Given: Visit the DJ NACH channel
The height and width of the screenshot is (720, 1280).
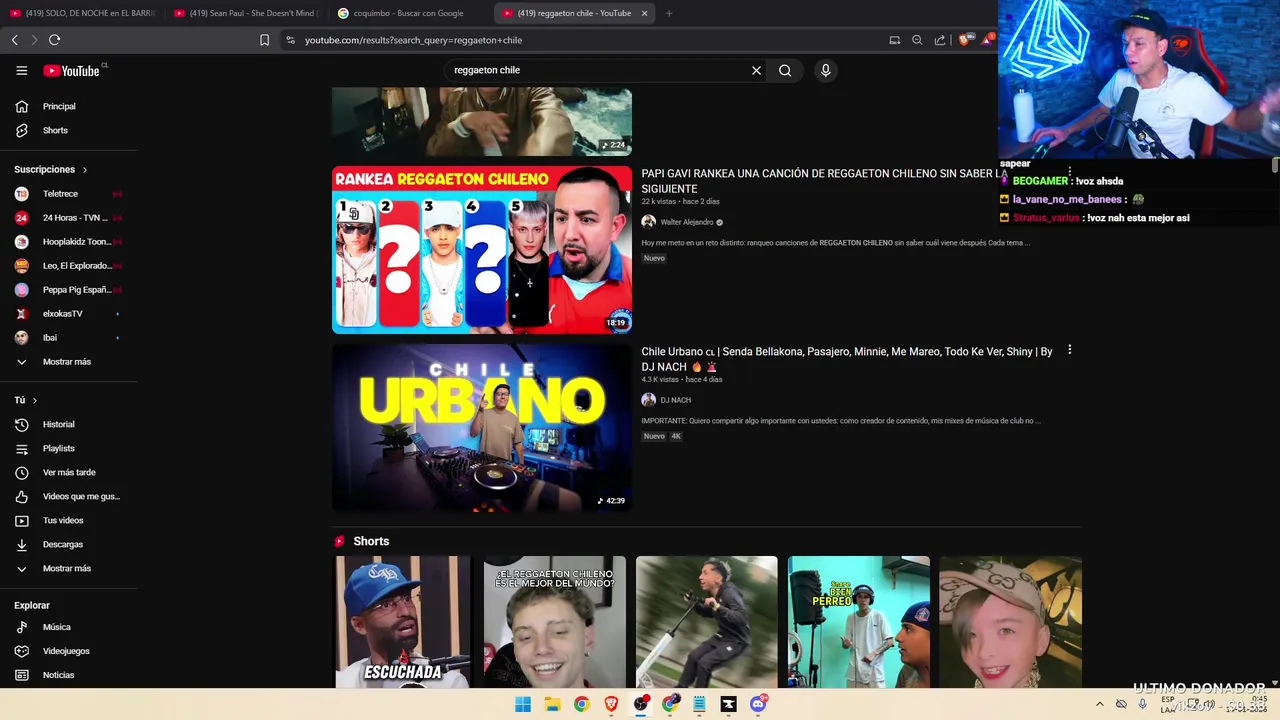Looking at the screenshot, I should tap(675, 400).
